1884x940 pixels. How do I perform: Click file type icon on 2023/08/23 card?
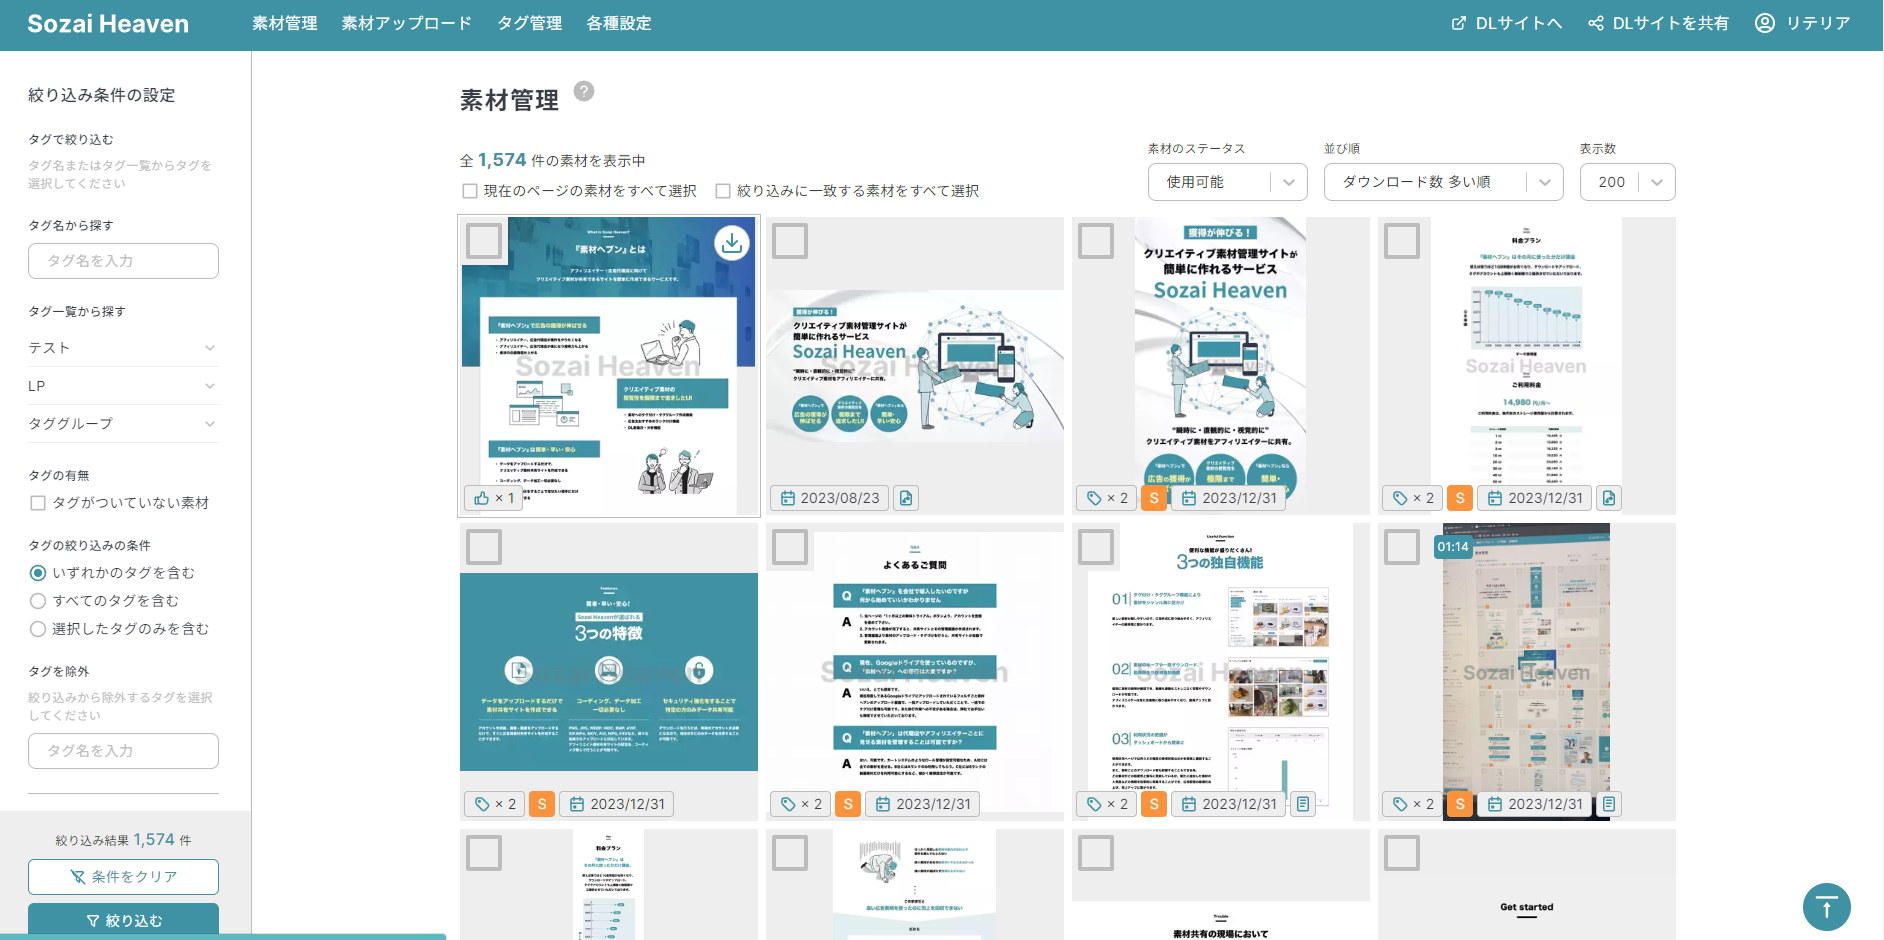tap(906, 498)
